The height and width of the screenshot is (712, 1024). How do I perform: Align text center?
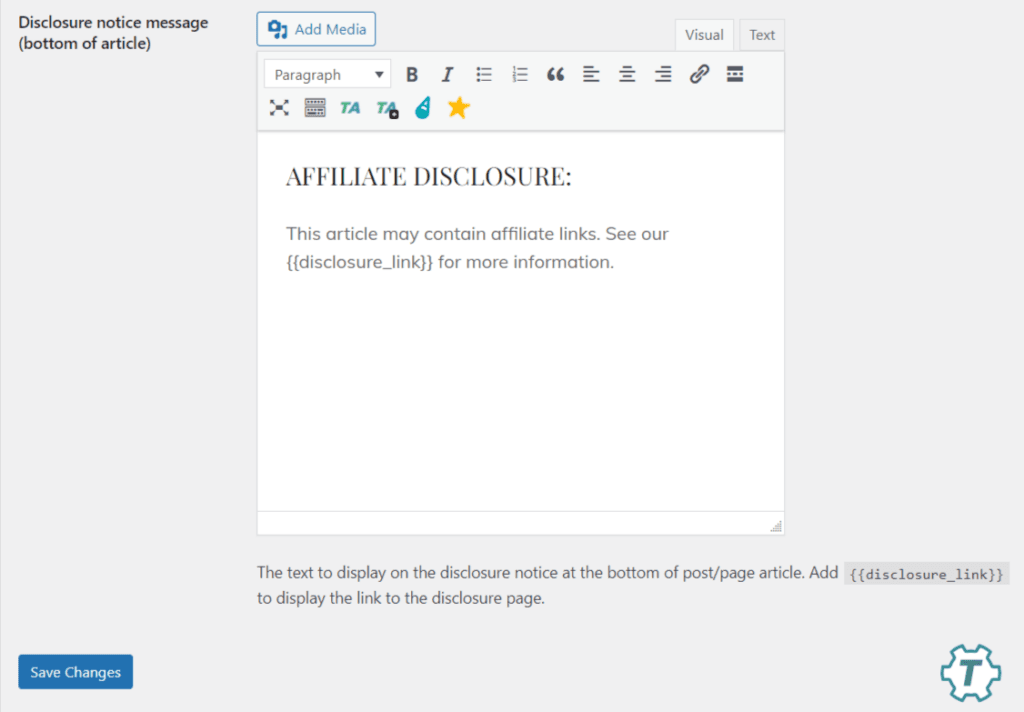coord(627,74)
